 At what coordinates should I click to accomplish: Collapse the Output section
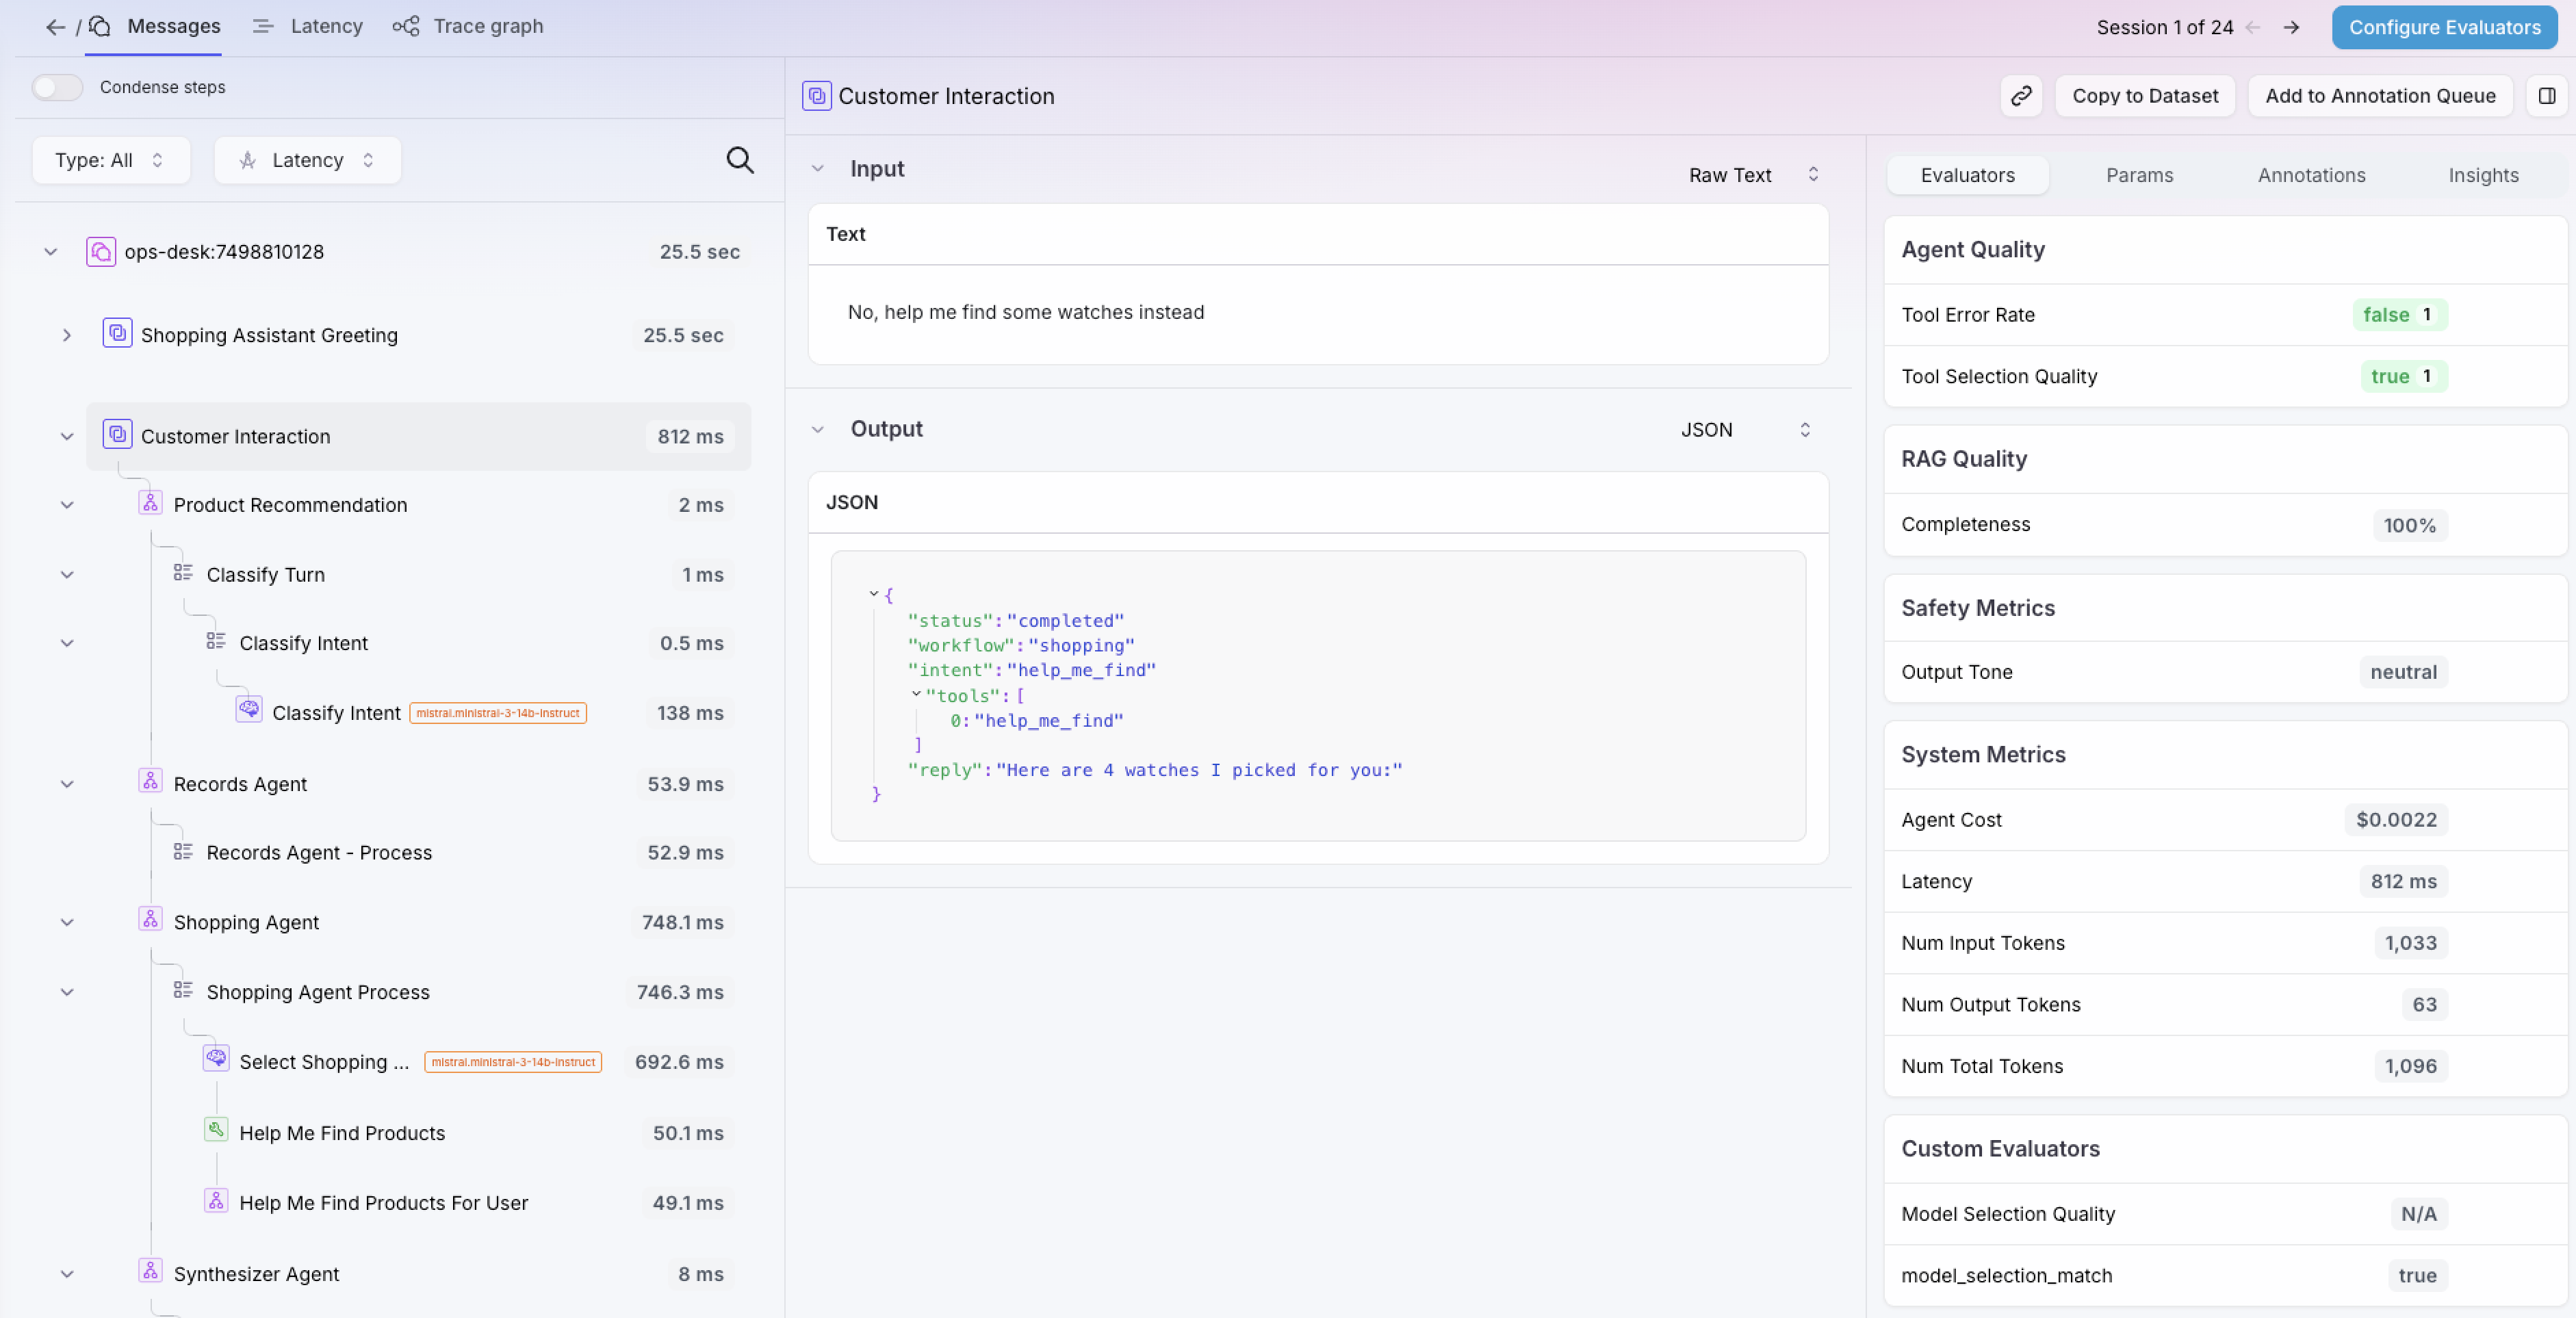(818, 430)
